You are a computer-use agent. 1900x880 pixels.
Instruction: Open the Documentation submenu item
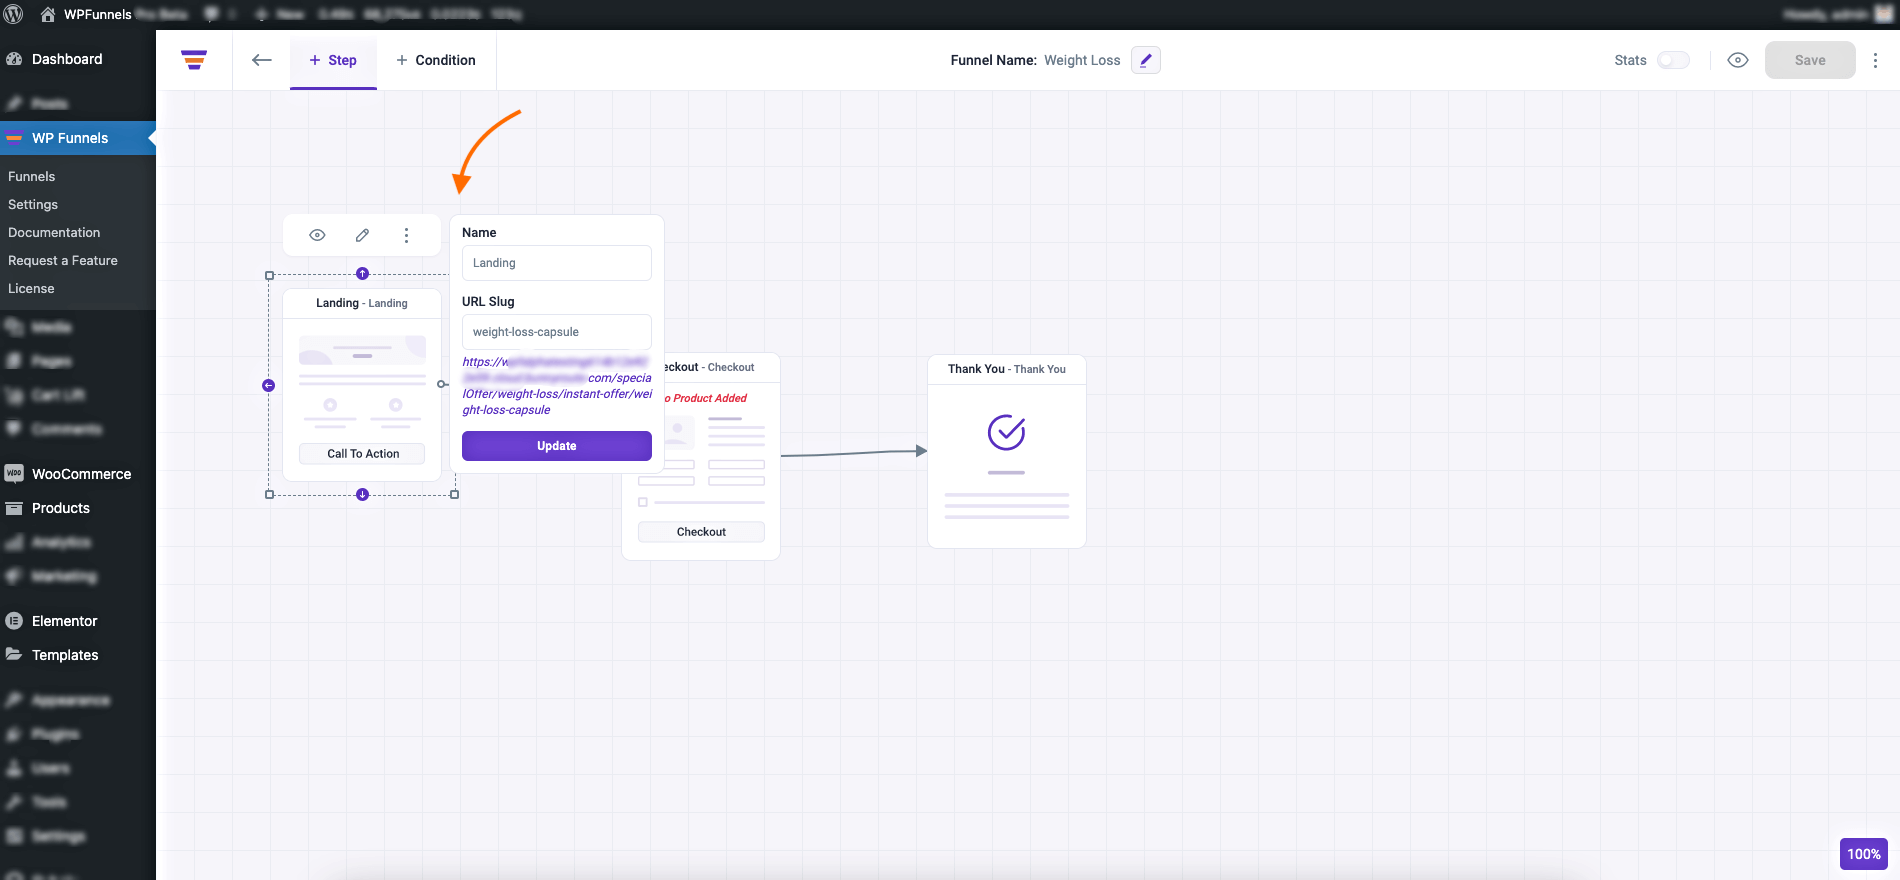click(54, 232)
